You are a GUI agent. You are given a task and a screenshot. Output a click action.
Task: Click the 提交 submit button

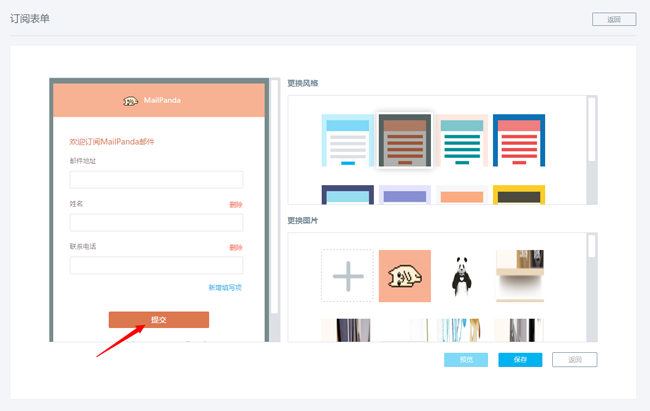[159, 320]
